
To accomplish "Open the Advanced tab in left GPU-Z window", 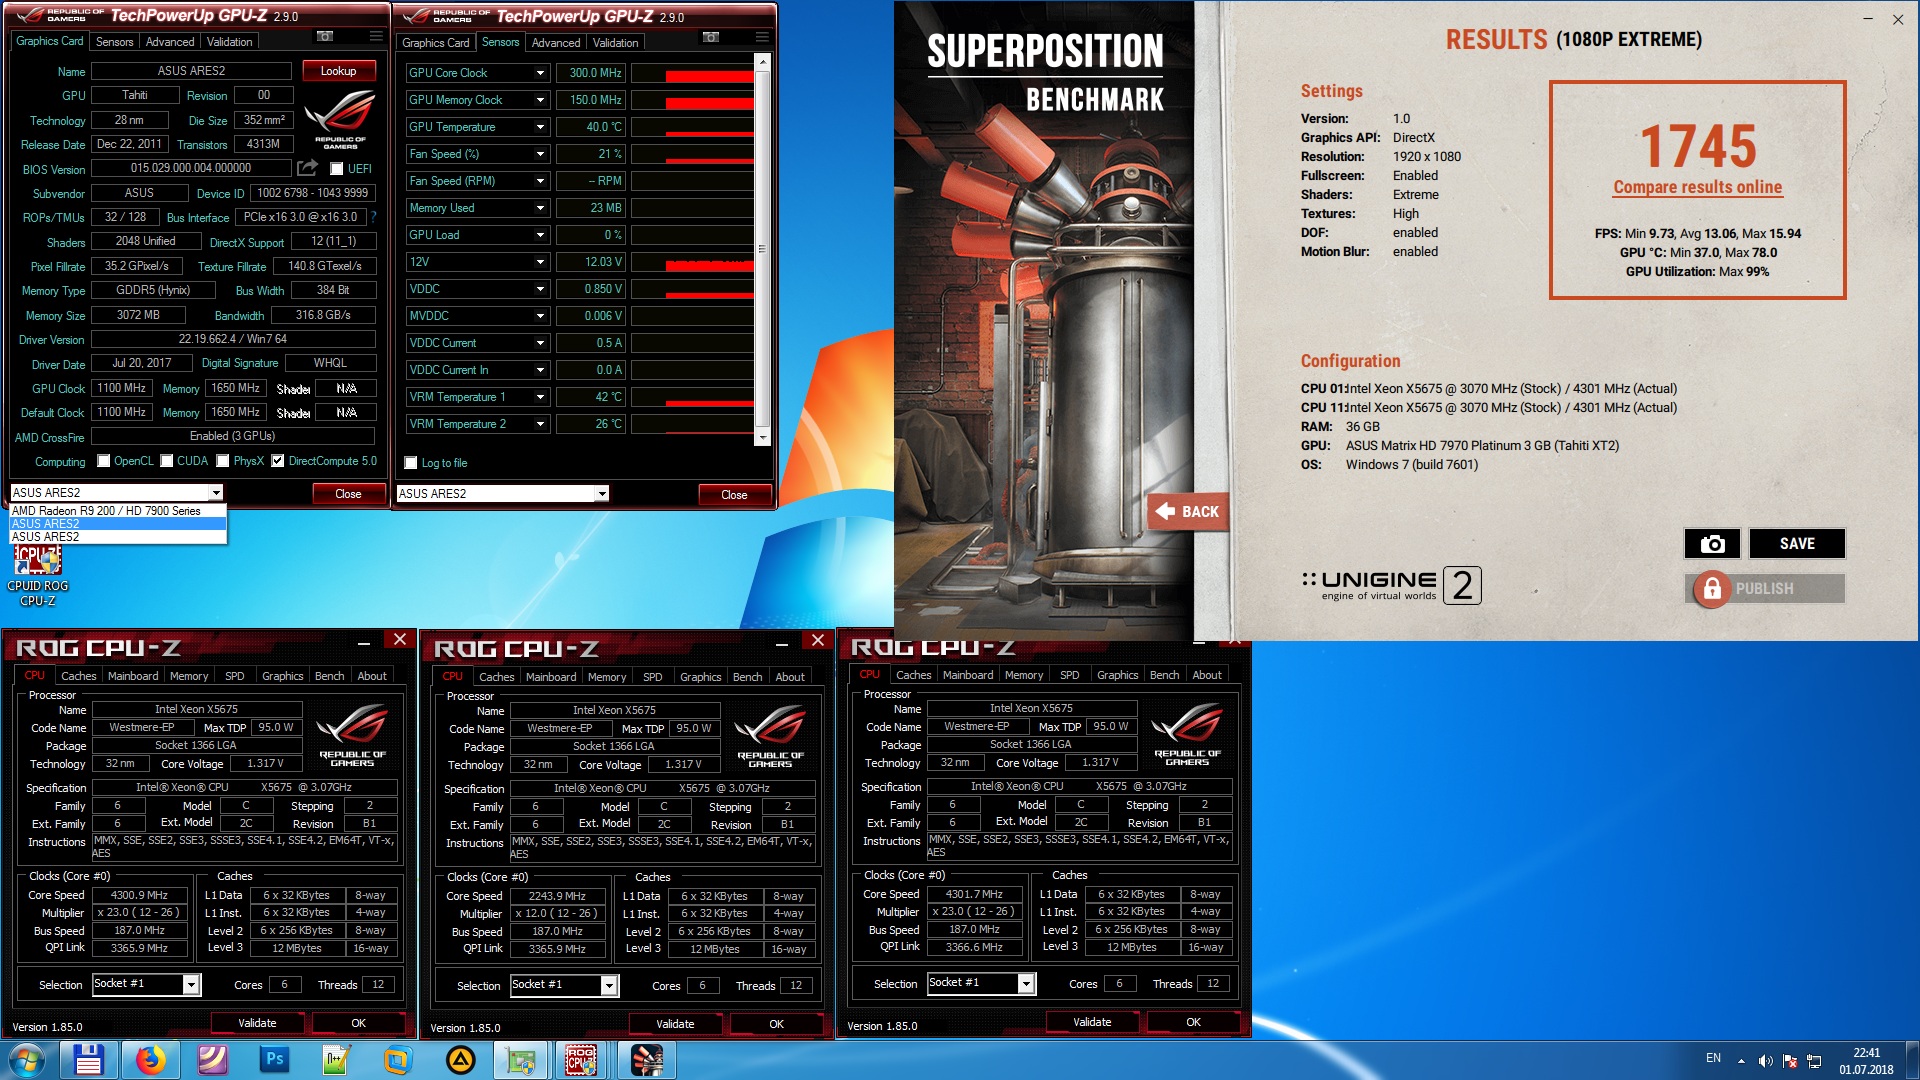I will (170, 42).
